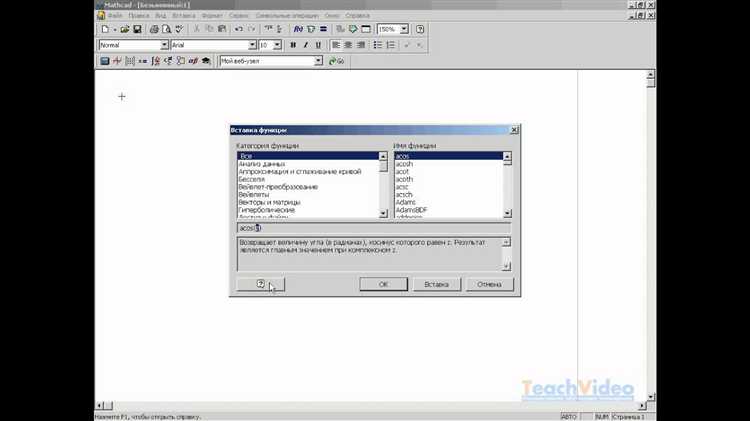750x421 pixels.
Task: Open the Правка menu
Action: pyautogui.click(x=139, y=16)
